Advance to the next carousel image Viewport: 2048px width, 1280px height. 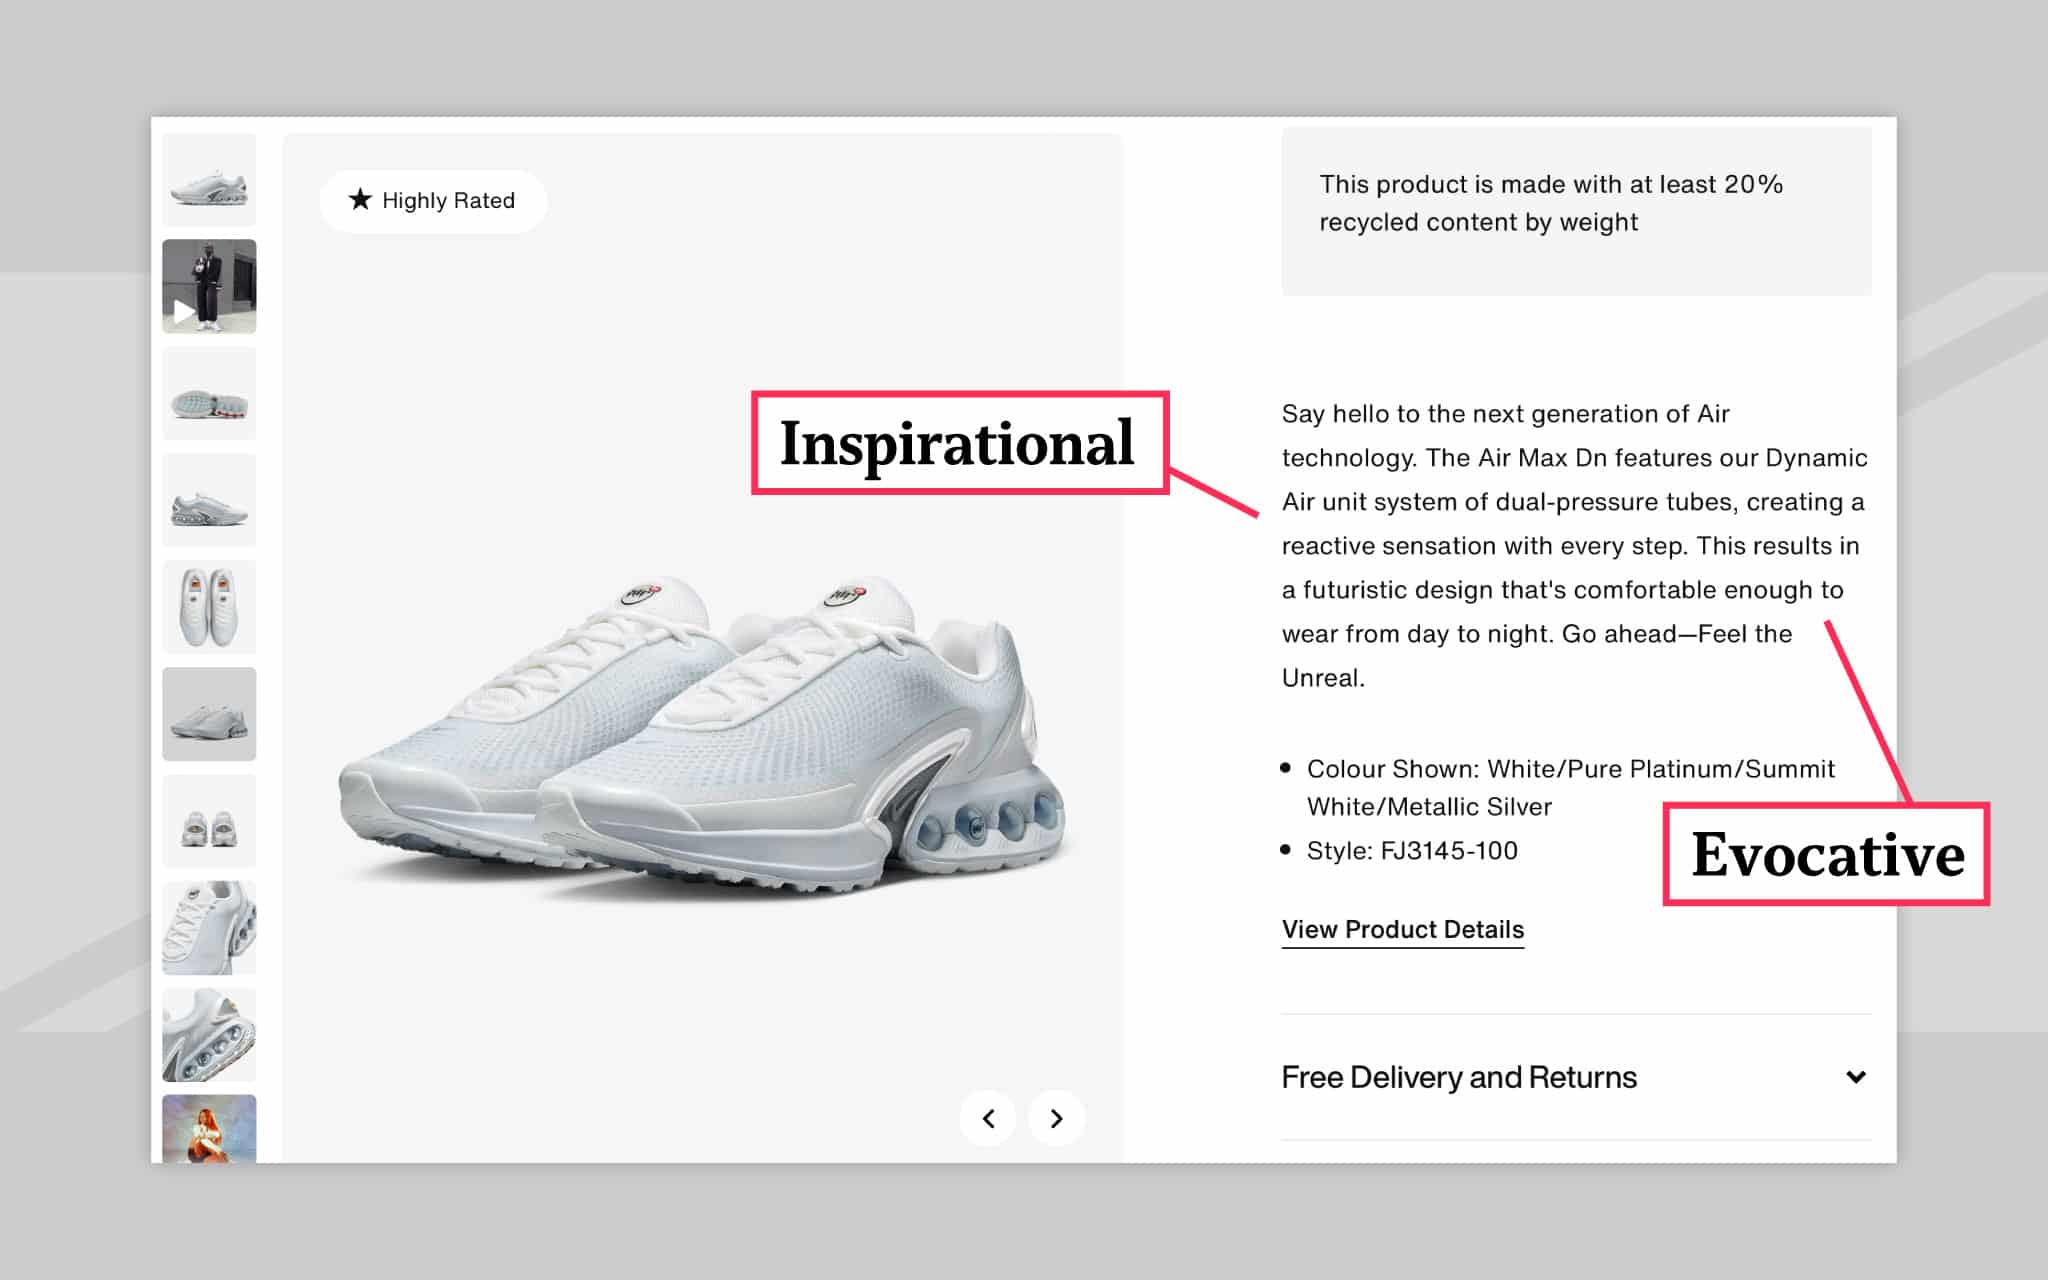point(1055,1118)
